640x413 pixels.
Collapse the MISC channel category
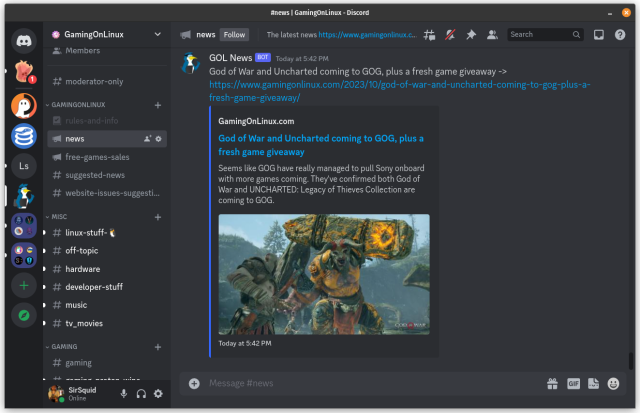click(x=60, y=216)
